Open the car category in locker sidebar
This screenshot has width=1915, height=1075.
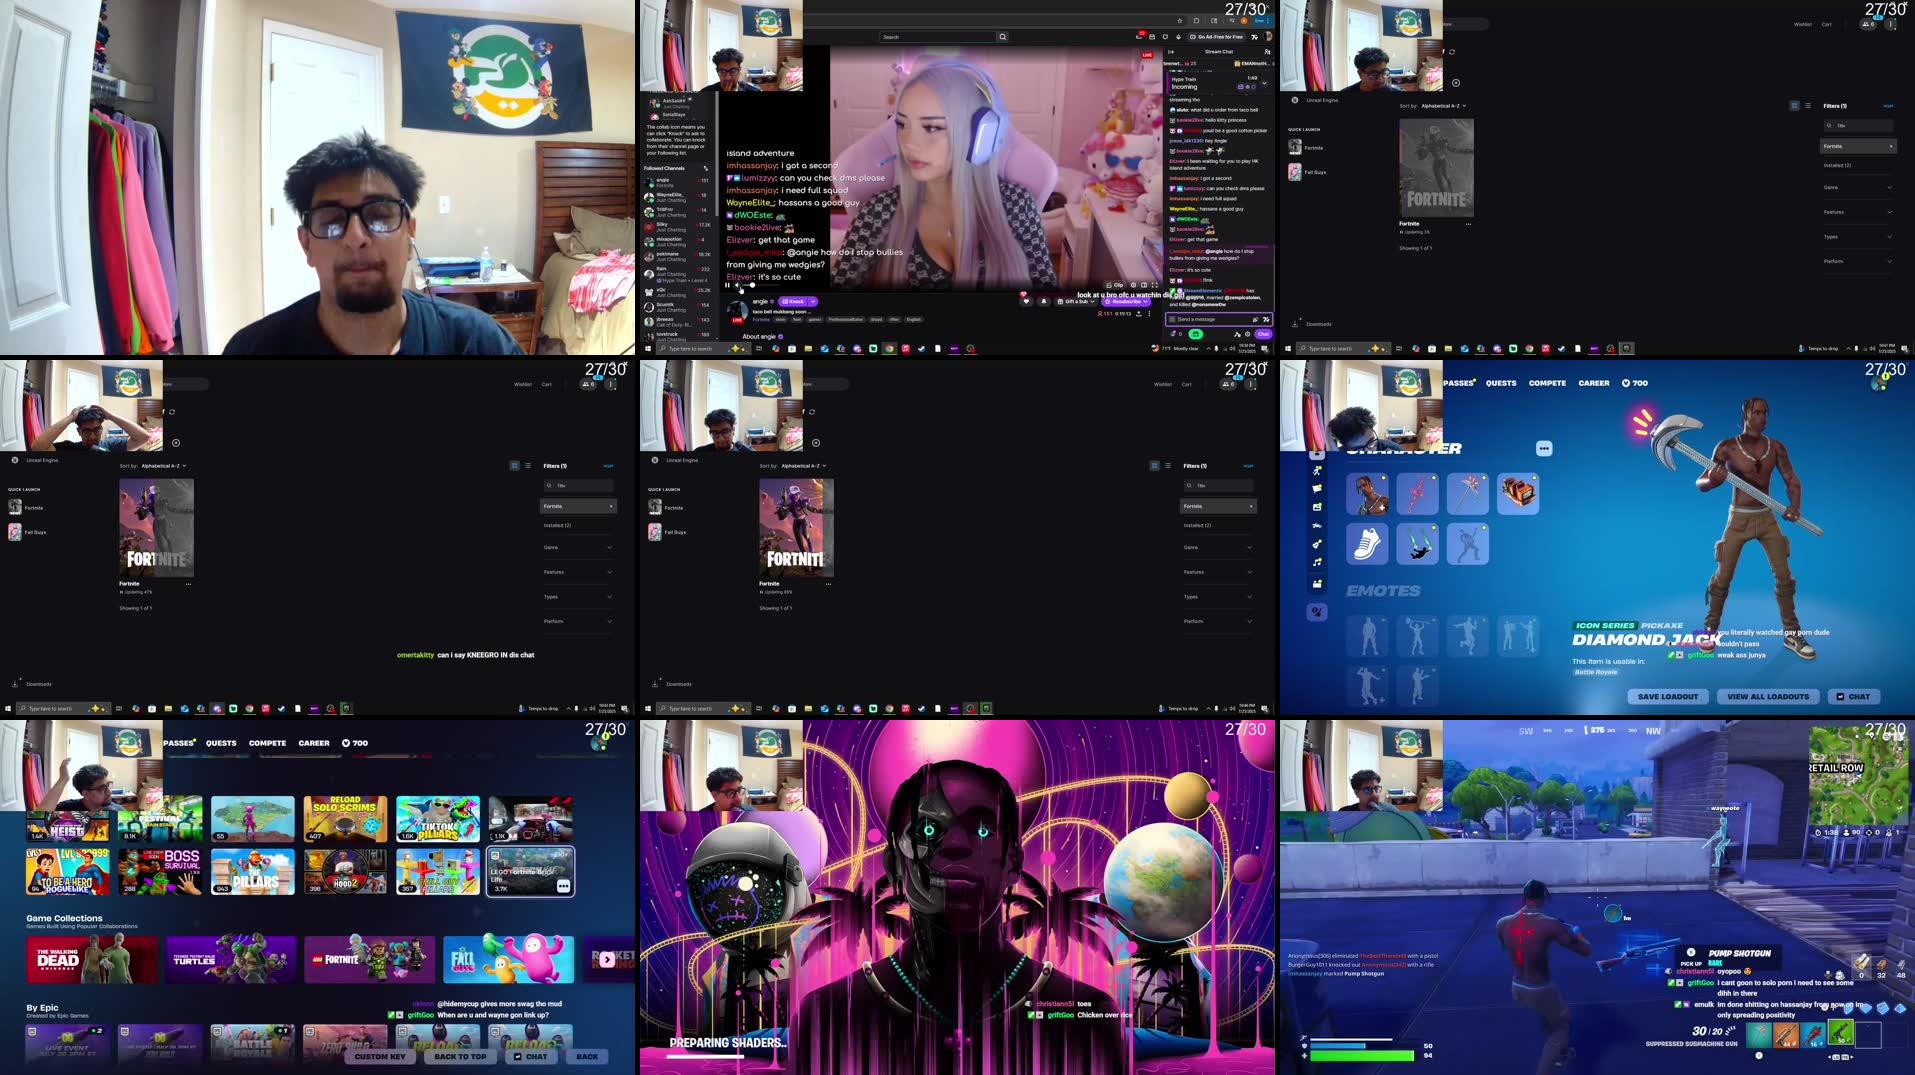pos(1317,525)
